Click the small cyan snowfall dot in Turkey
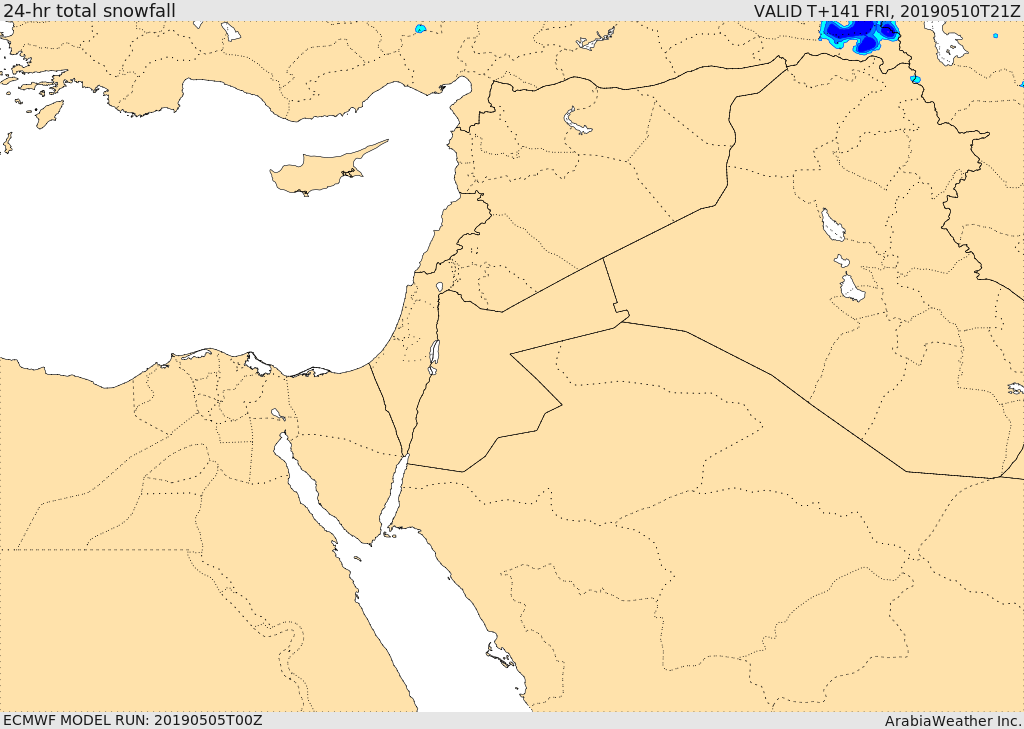 point(421,29)
